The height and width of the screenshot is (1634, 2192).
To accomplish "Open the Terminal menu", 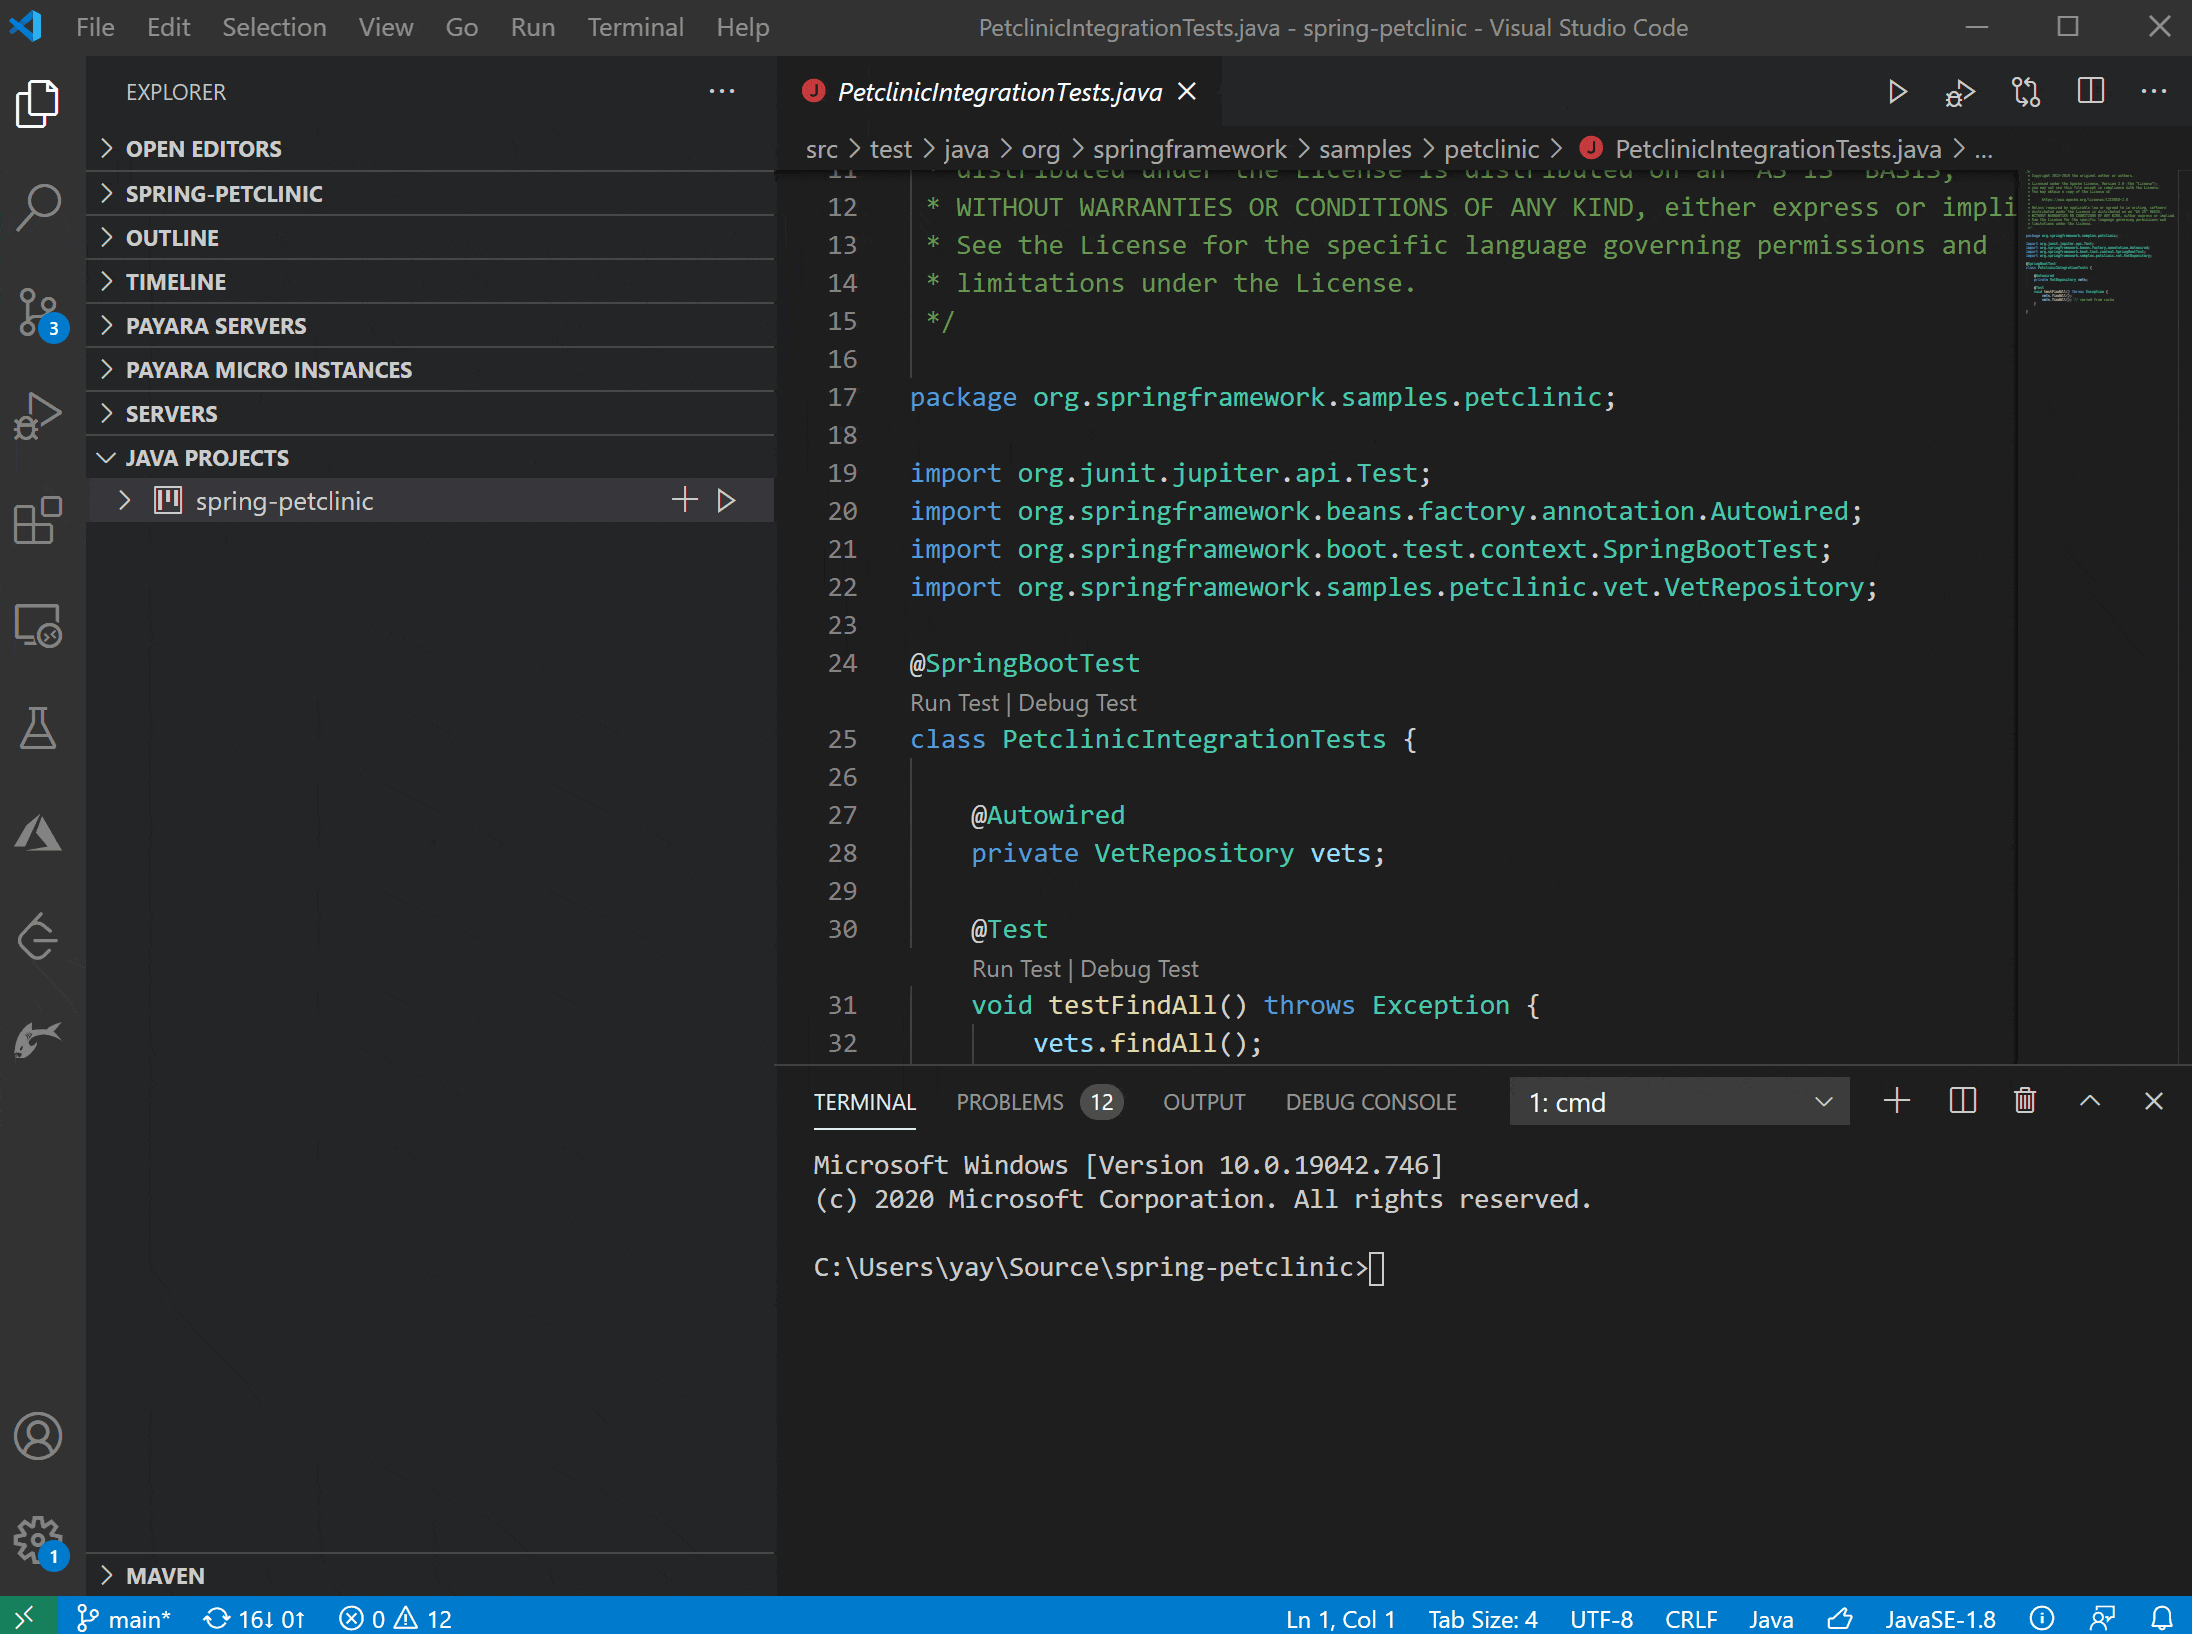I will [635, 27].
